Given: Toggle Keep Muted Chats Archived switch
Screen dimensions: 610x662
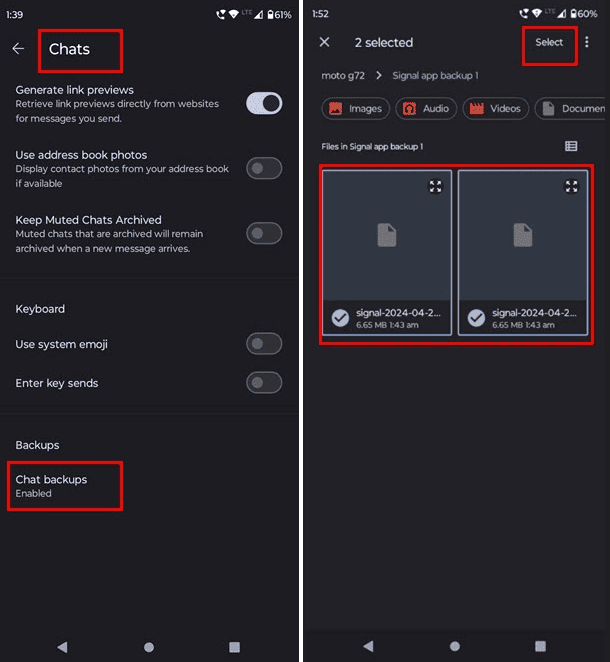Looking at the screenshot, I should coord(264,233).
